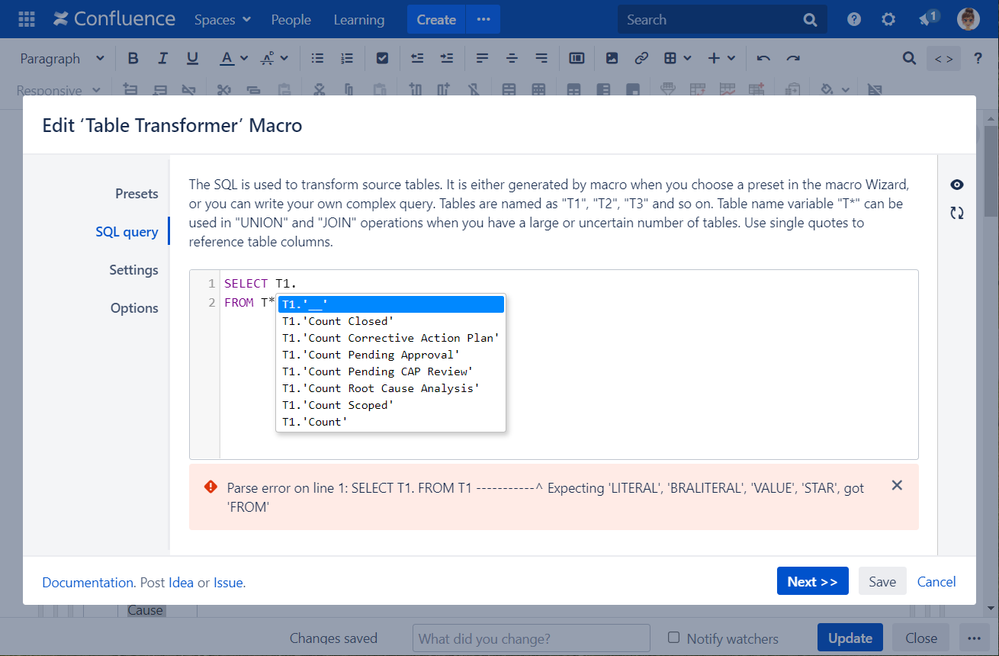
Task: Click the outdent icon
Action: (x=417, y=59)
